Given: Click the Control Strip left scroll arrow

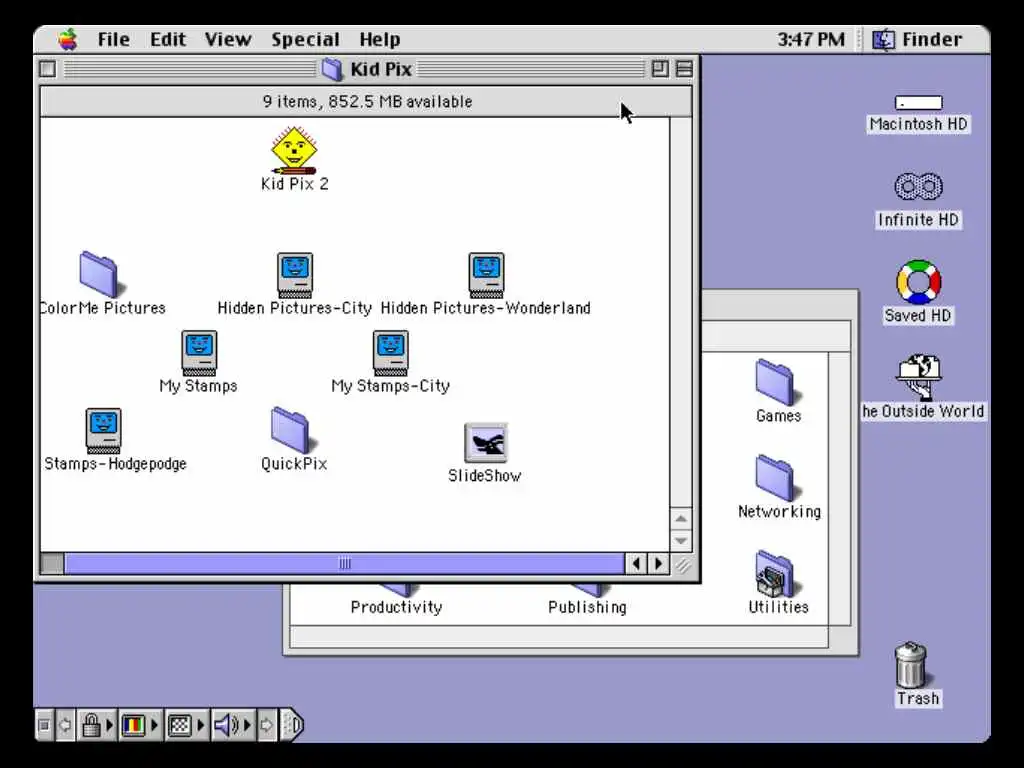Looking at the screenshot, I should click(65, 725).
